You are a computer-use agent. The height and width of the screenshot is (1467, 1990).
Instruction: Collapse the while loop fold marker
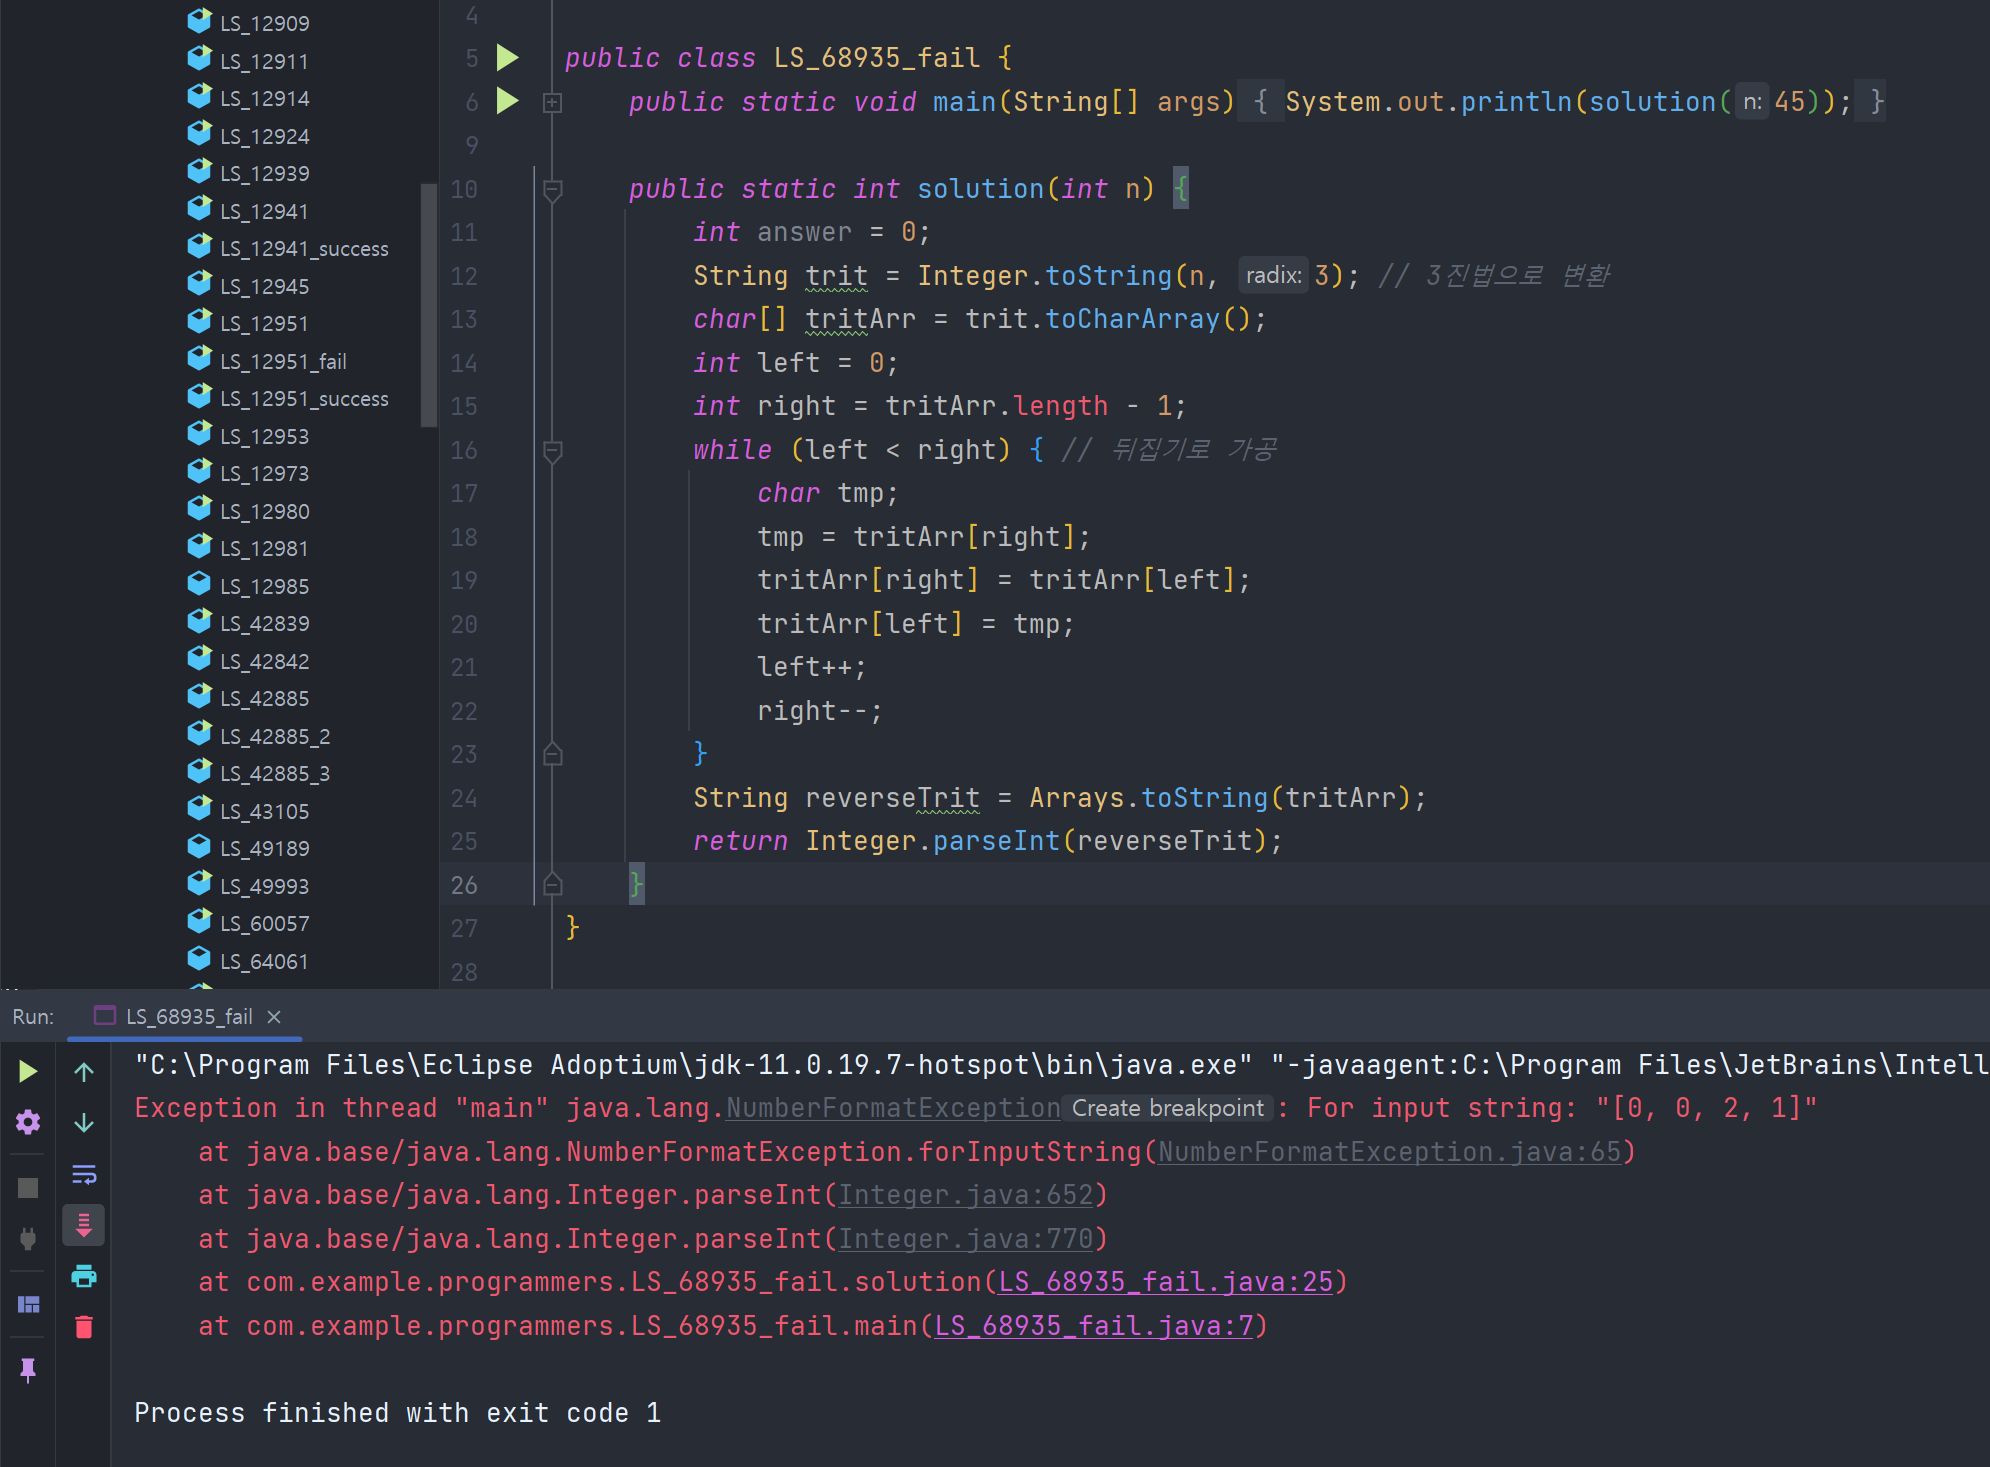(x=552, y=451)
